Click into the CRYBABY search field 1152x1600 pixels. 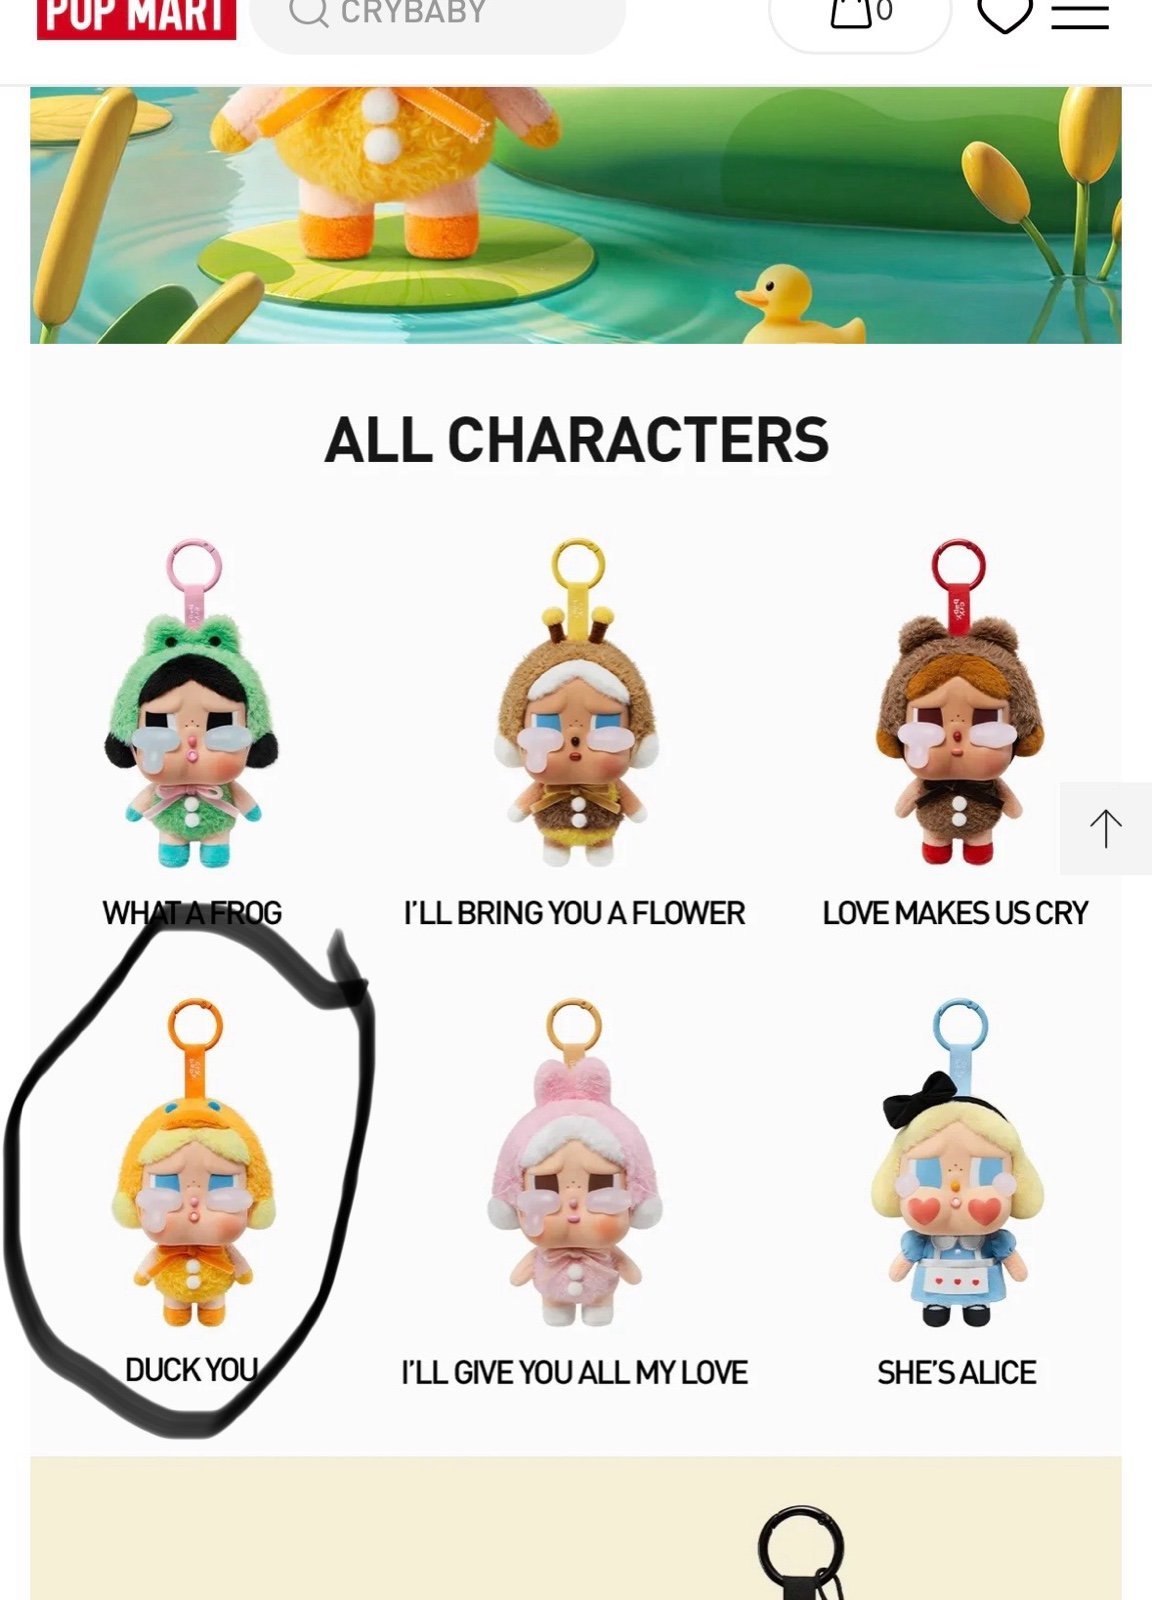(438, 20)
